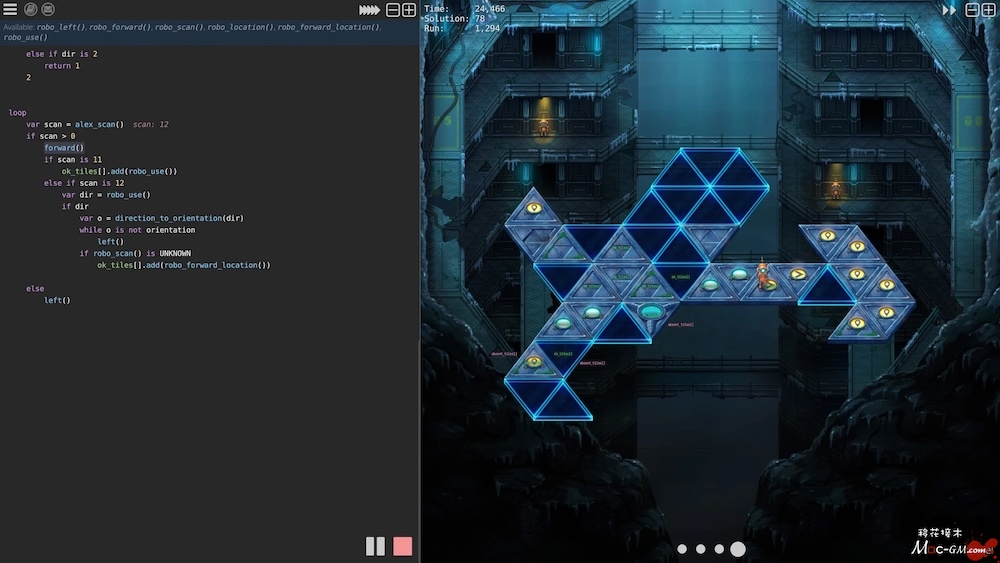This screenshot has width=1000, height=563.
Task: Select the large fourth page dot
Action: tap(738, 549)
